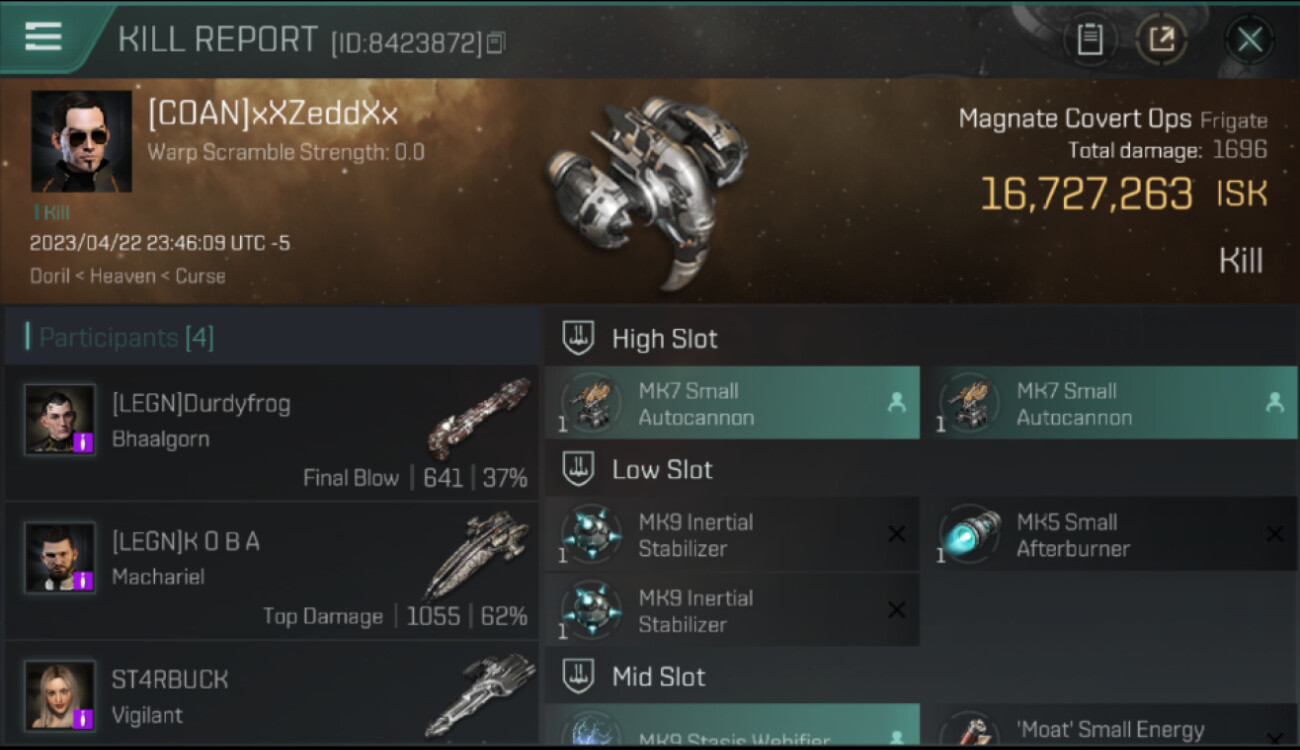View the xXZeddXx pilot portrait

pyautogui.click(x=81, y=141)
